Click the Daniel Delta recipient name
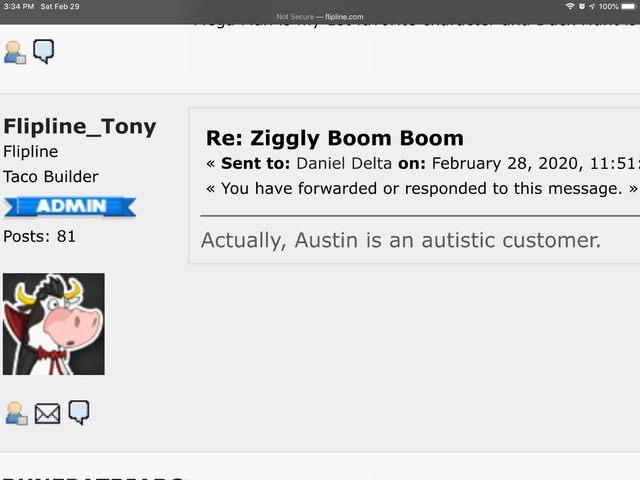Image resolution: width=640 pixels, height=480 pixels. [x=344, y=164]
